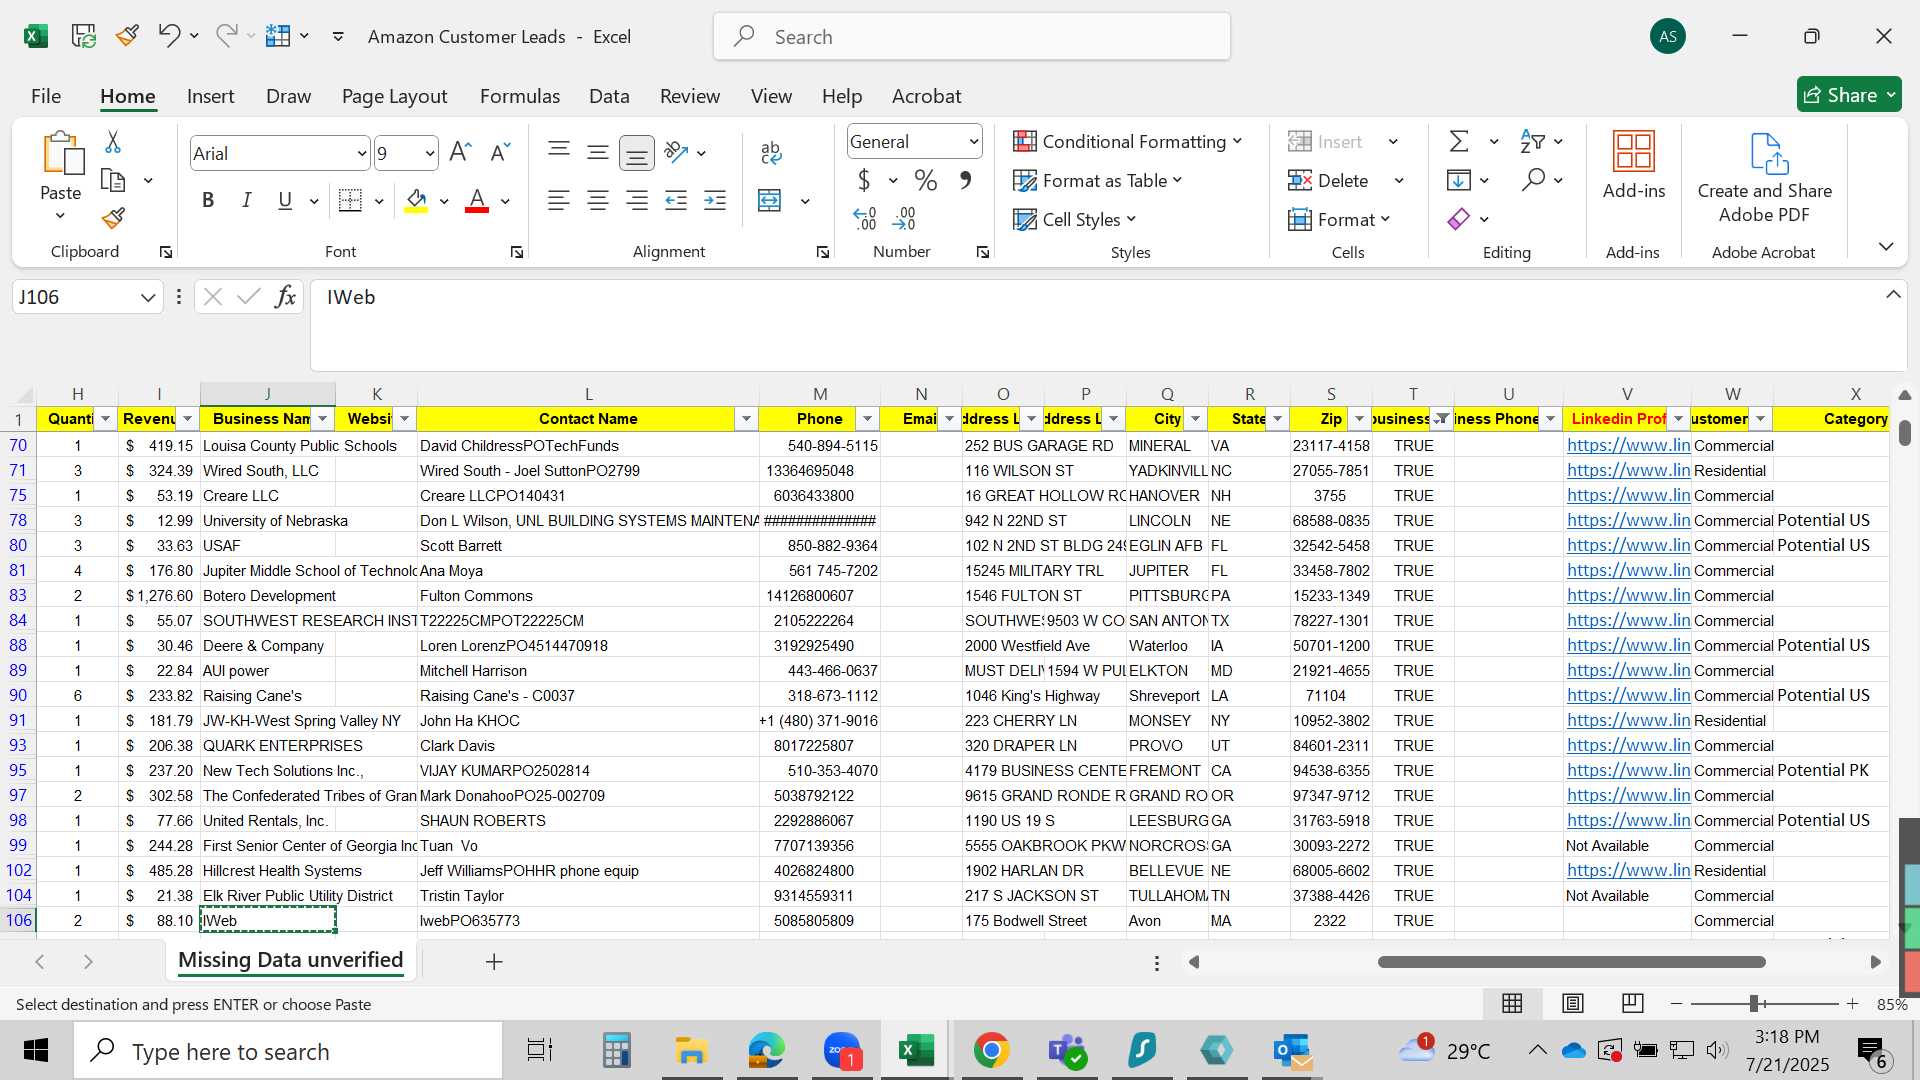This screenshot has height=1080, width=1920.
Task: Click Decrease Decimal icon
Action: coord(904,218)
